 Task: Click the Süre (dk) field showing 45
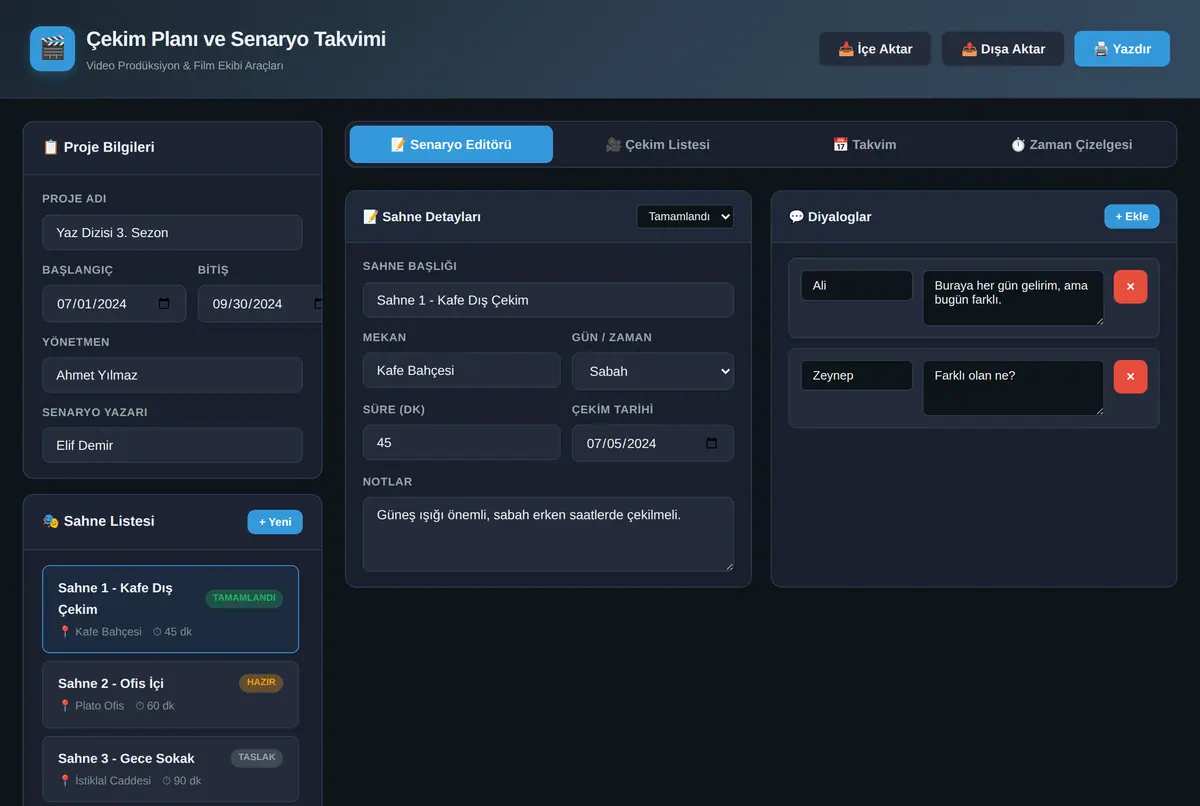[461, 442]
